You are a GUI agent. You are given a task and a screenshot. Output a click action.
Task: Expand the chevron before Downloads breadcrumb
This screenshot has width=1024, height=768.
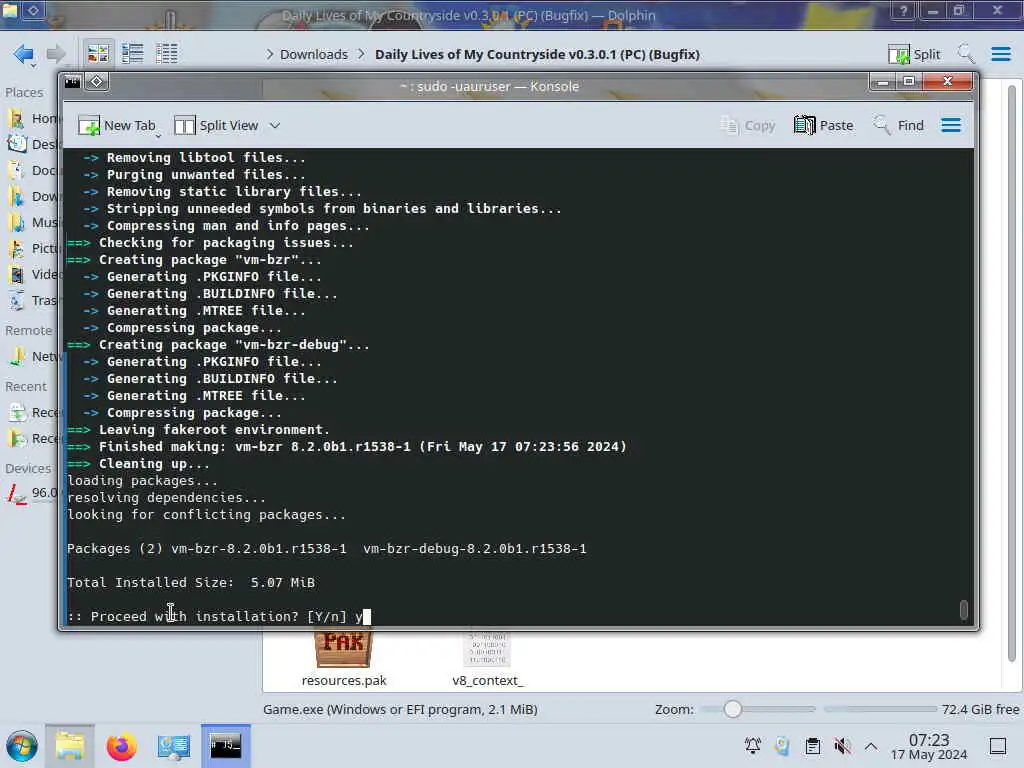(270, 54)
